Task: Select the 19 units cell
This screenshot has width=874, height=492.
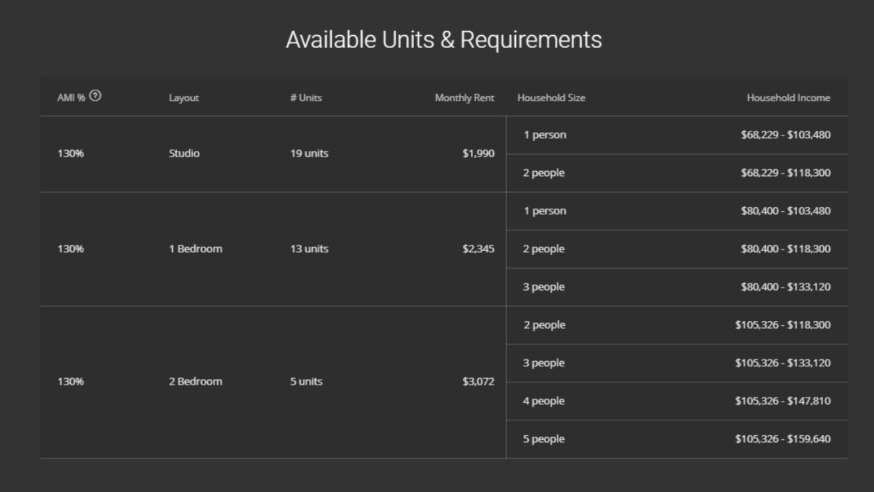Action: point(309,154)
